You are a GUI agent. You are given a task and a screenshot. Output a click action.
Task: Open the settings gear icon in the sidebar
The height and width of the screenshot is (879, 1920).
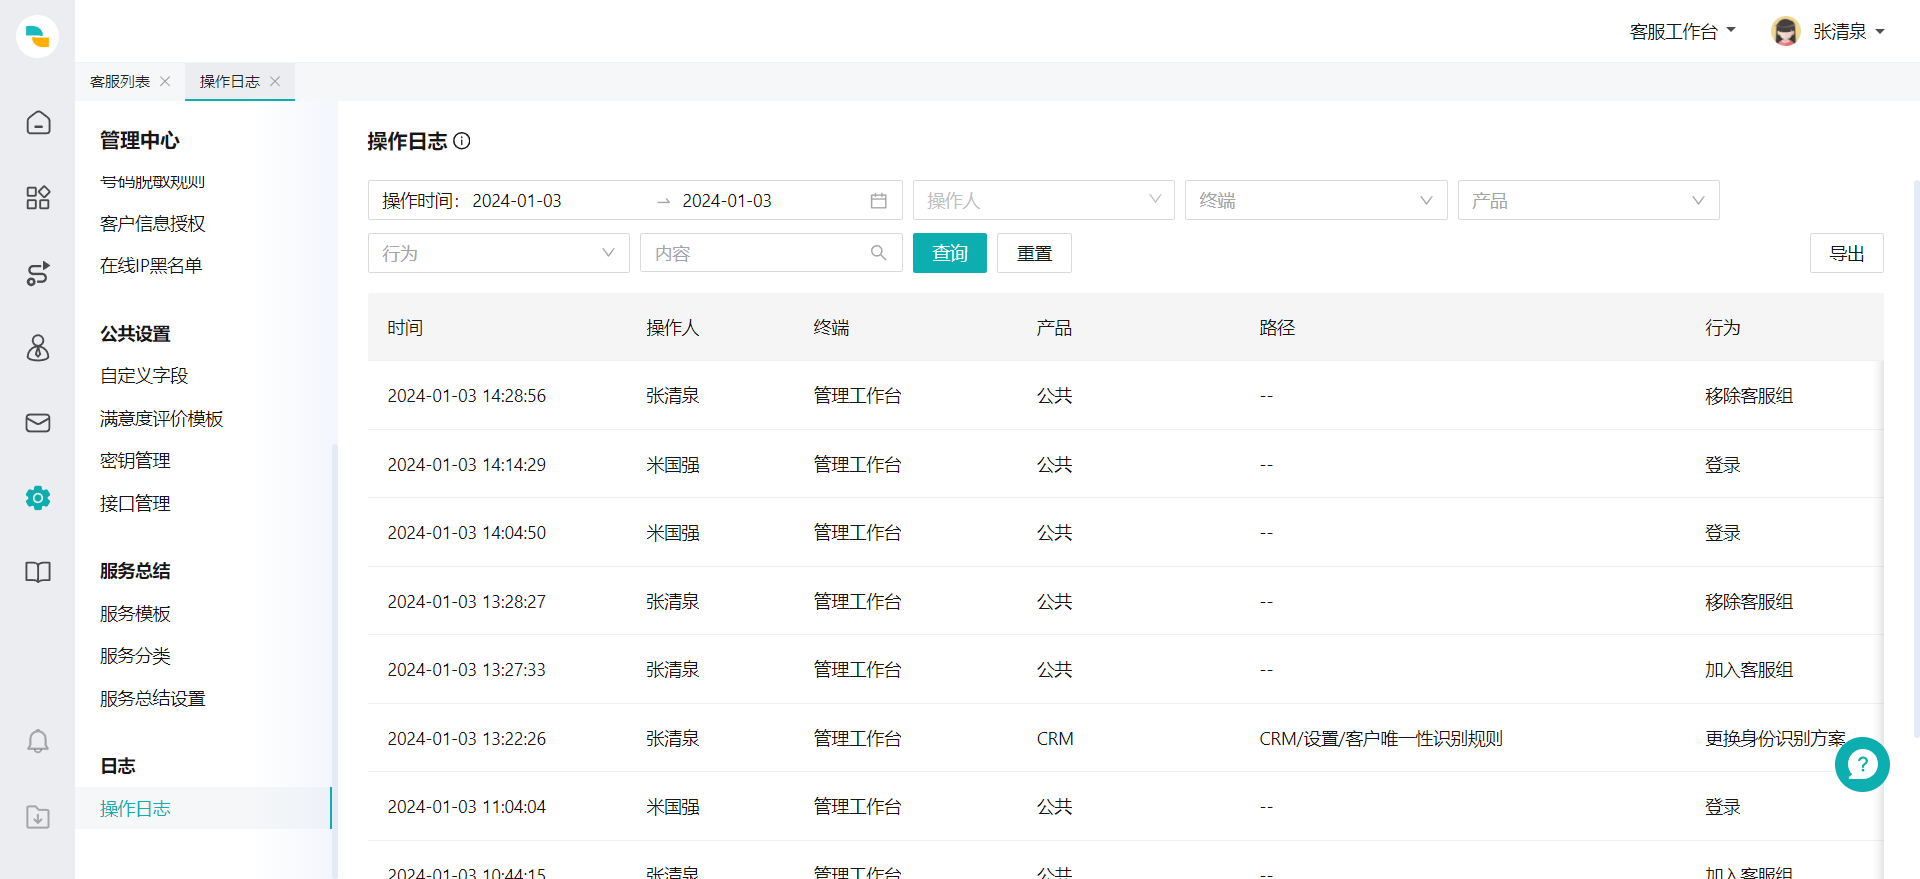click(x=38, y=498)
